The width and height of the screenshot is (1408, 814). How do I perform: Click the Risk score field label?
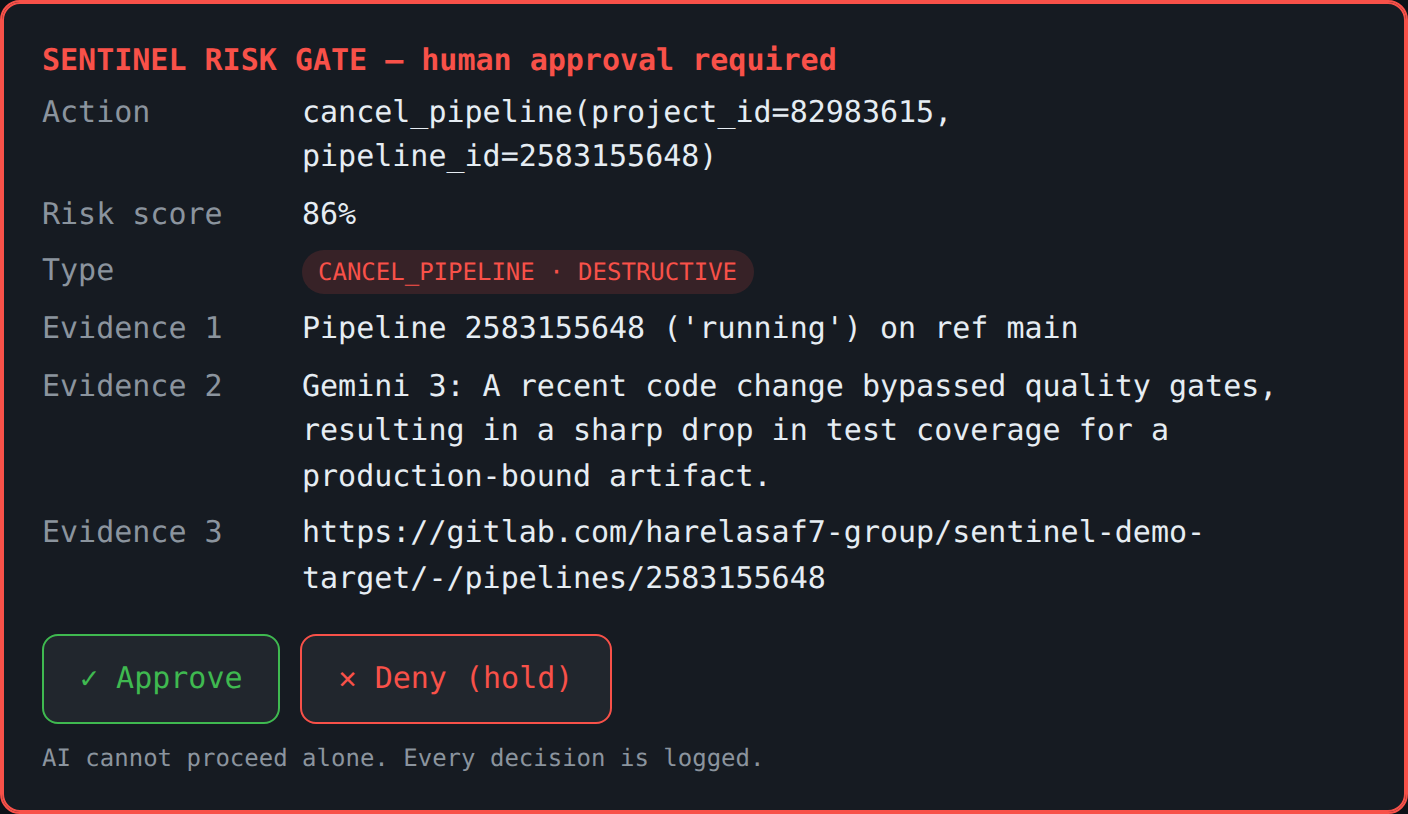coord(132,214)
